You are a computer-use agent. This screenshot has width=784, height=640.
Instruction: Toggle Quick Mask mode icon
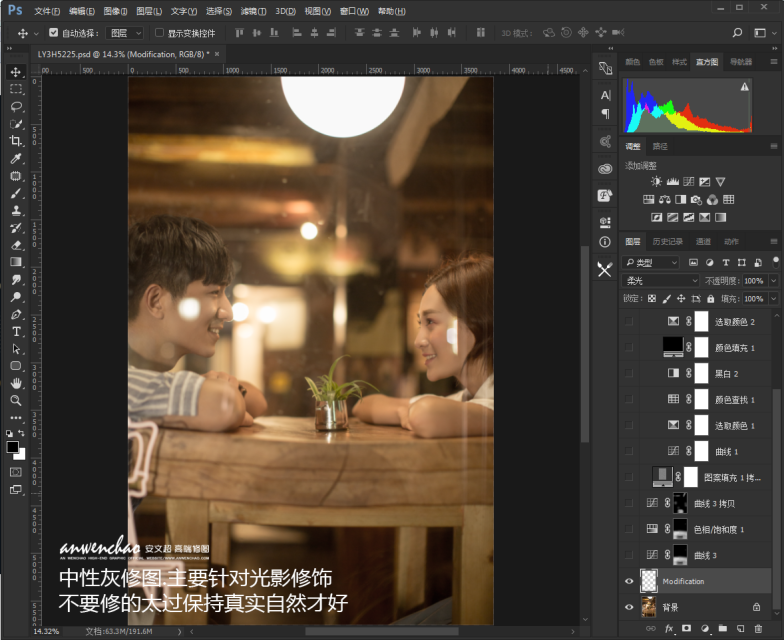16,472
